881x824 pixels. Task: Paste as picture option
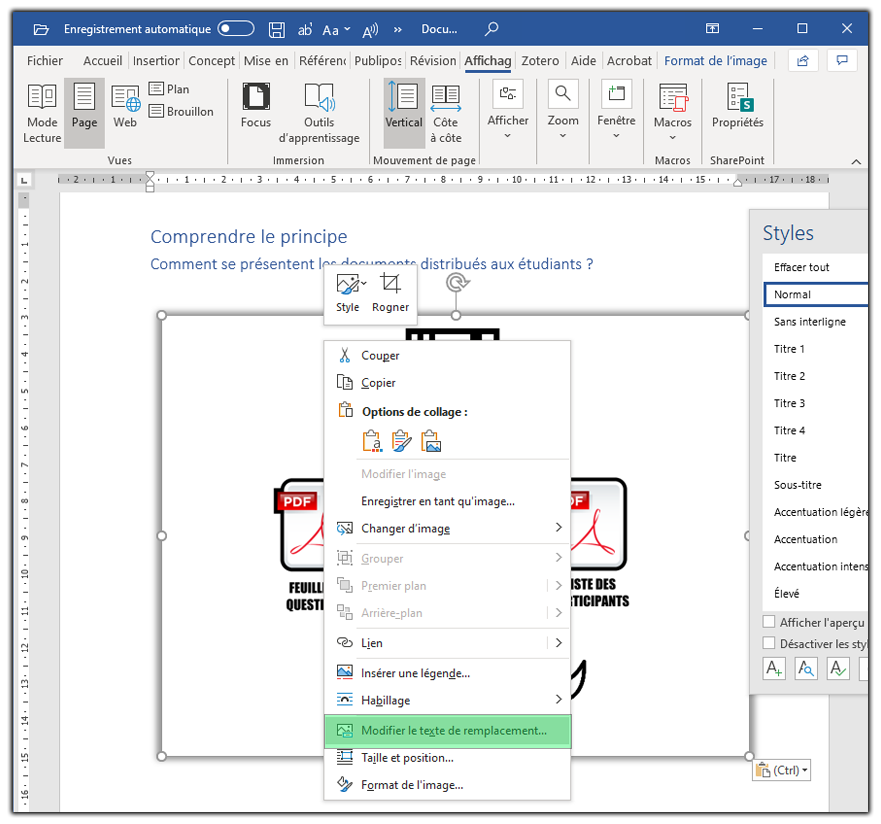click(x=431, y=441)
